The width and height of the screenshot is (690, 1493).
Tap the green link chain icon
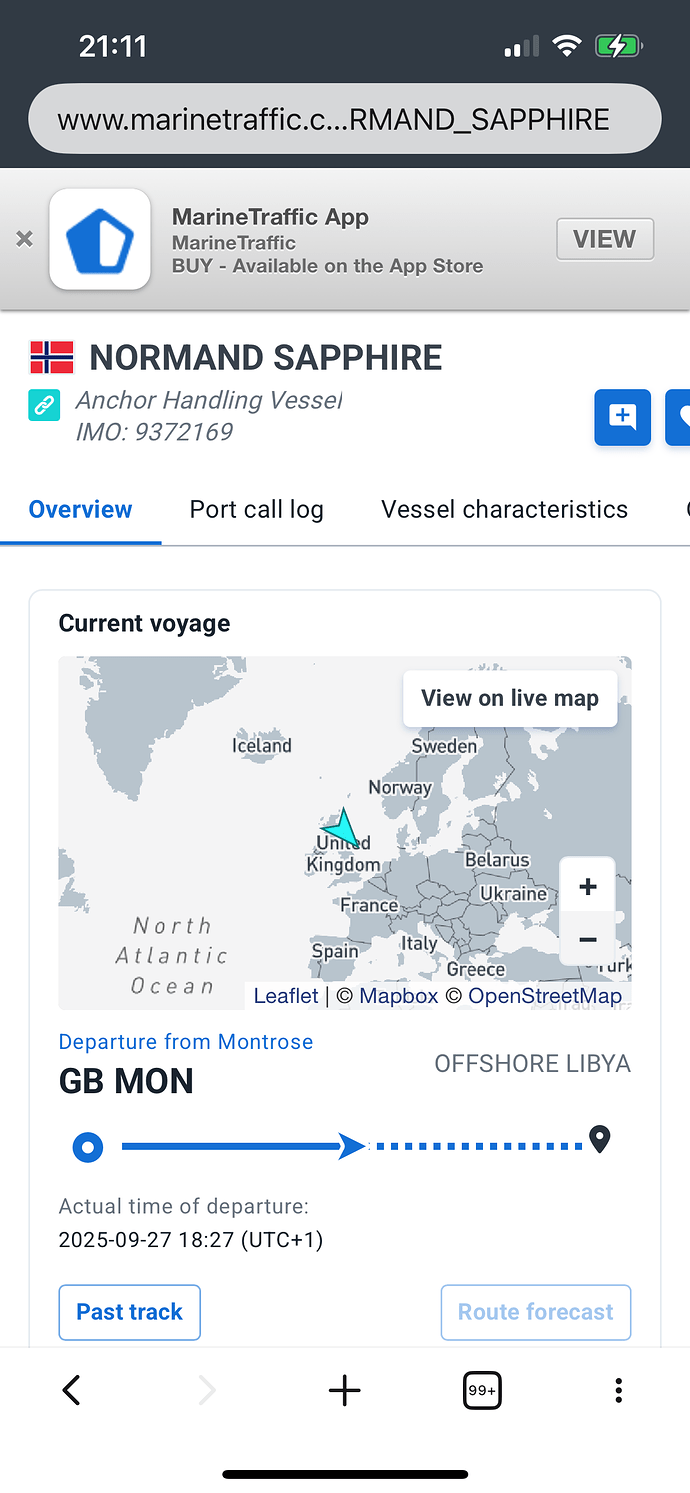click(x=43, y=405)
